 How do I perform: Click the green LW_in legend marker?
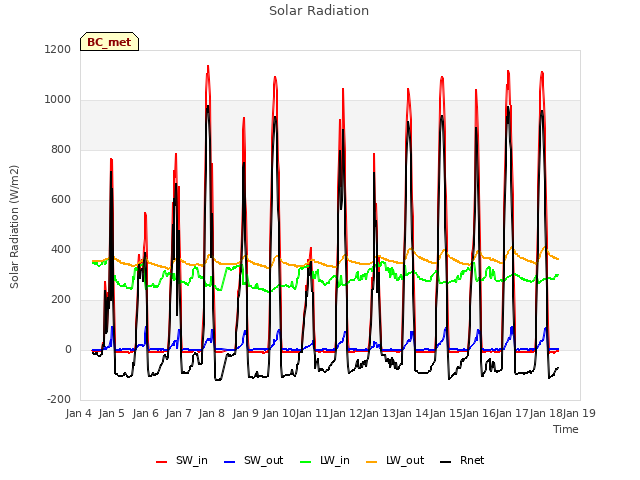[306, 462]
